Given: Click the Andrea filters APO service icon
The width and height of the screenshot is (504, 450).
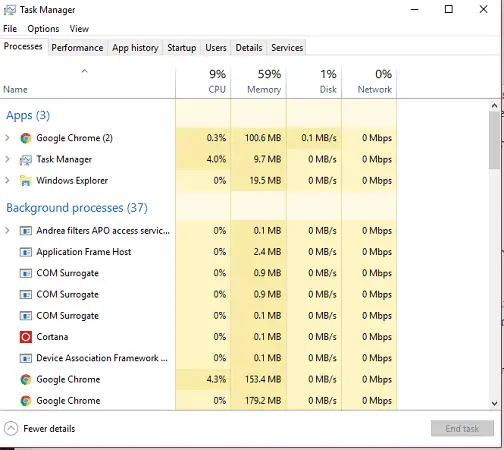Looking at the screenshot, I should point(26,231).
